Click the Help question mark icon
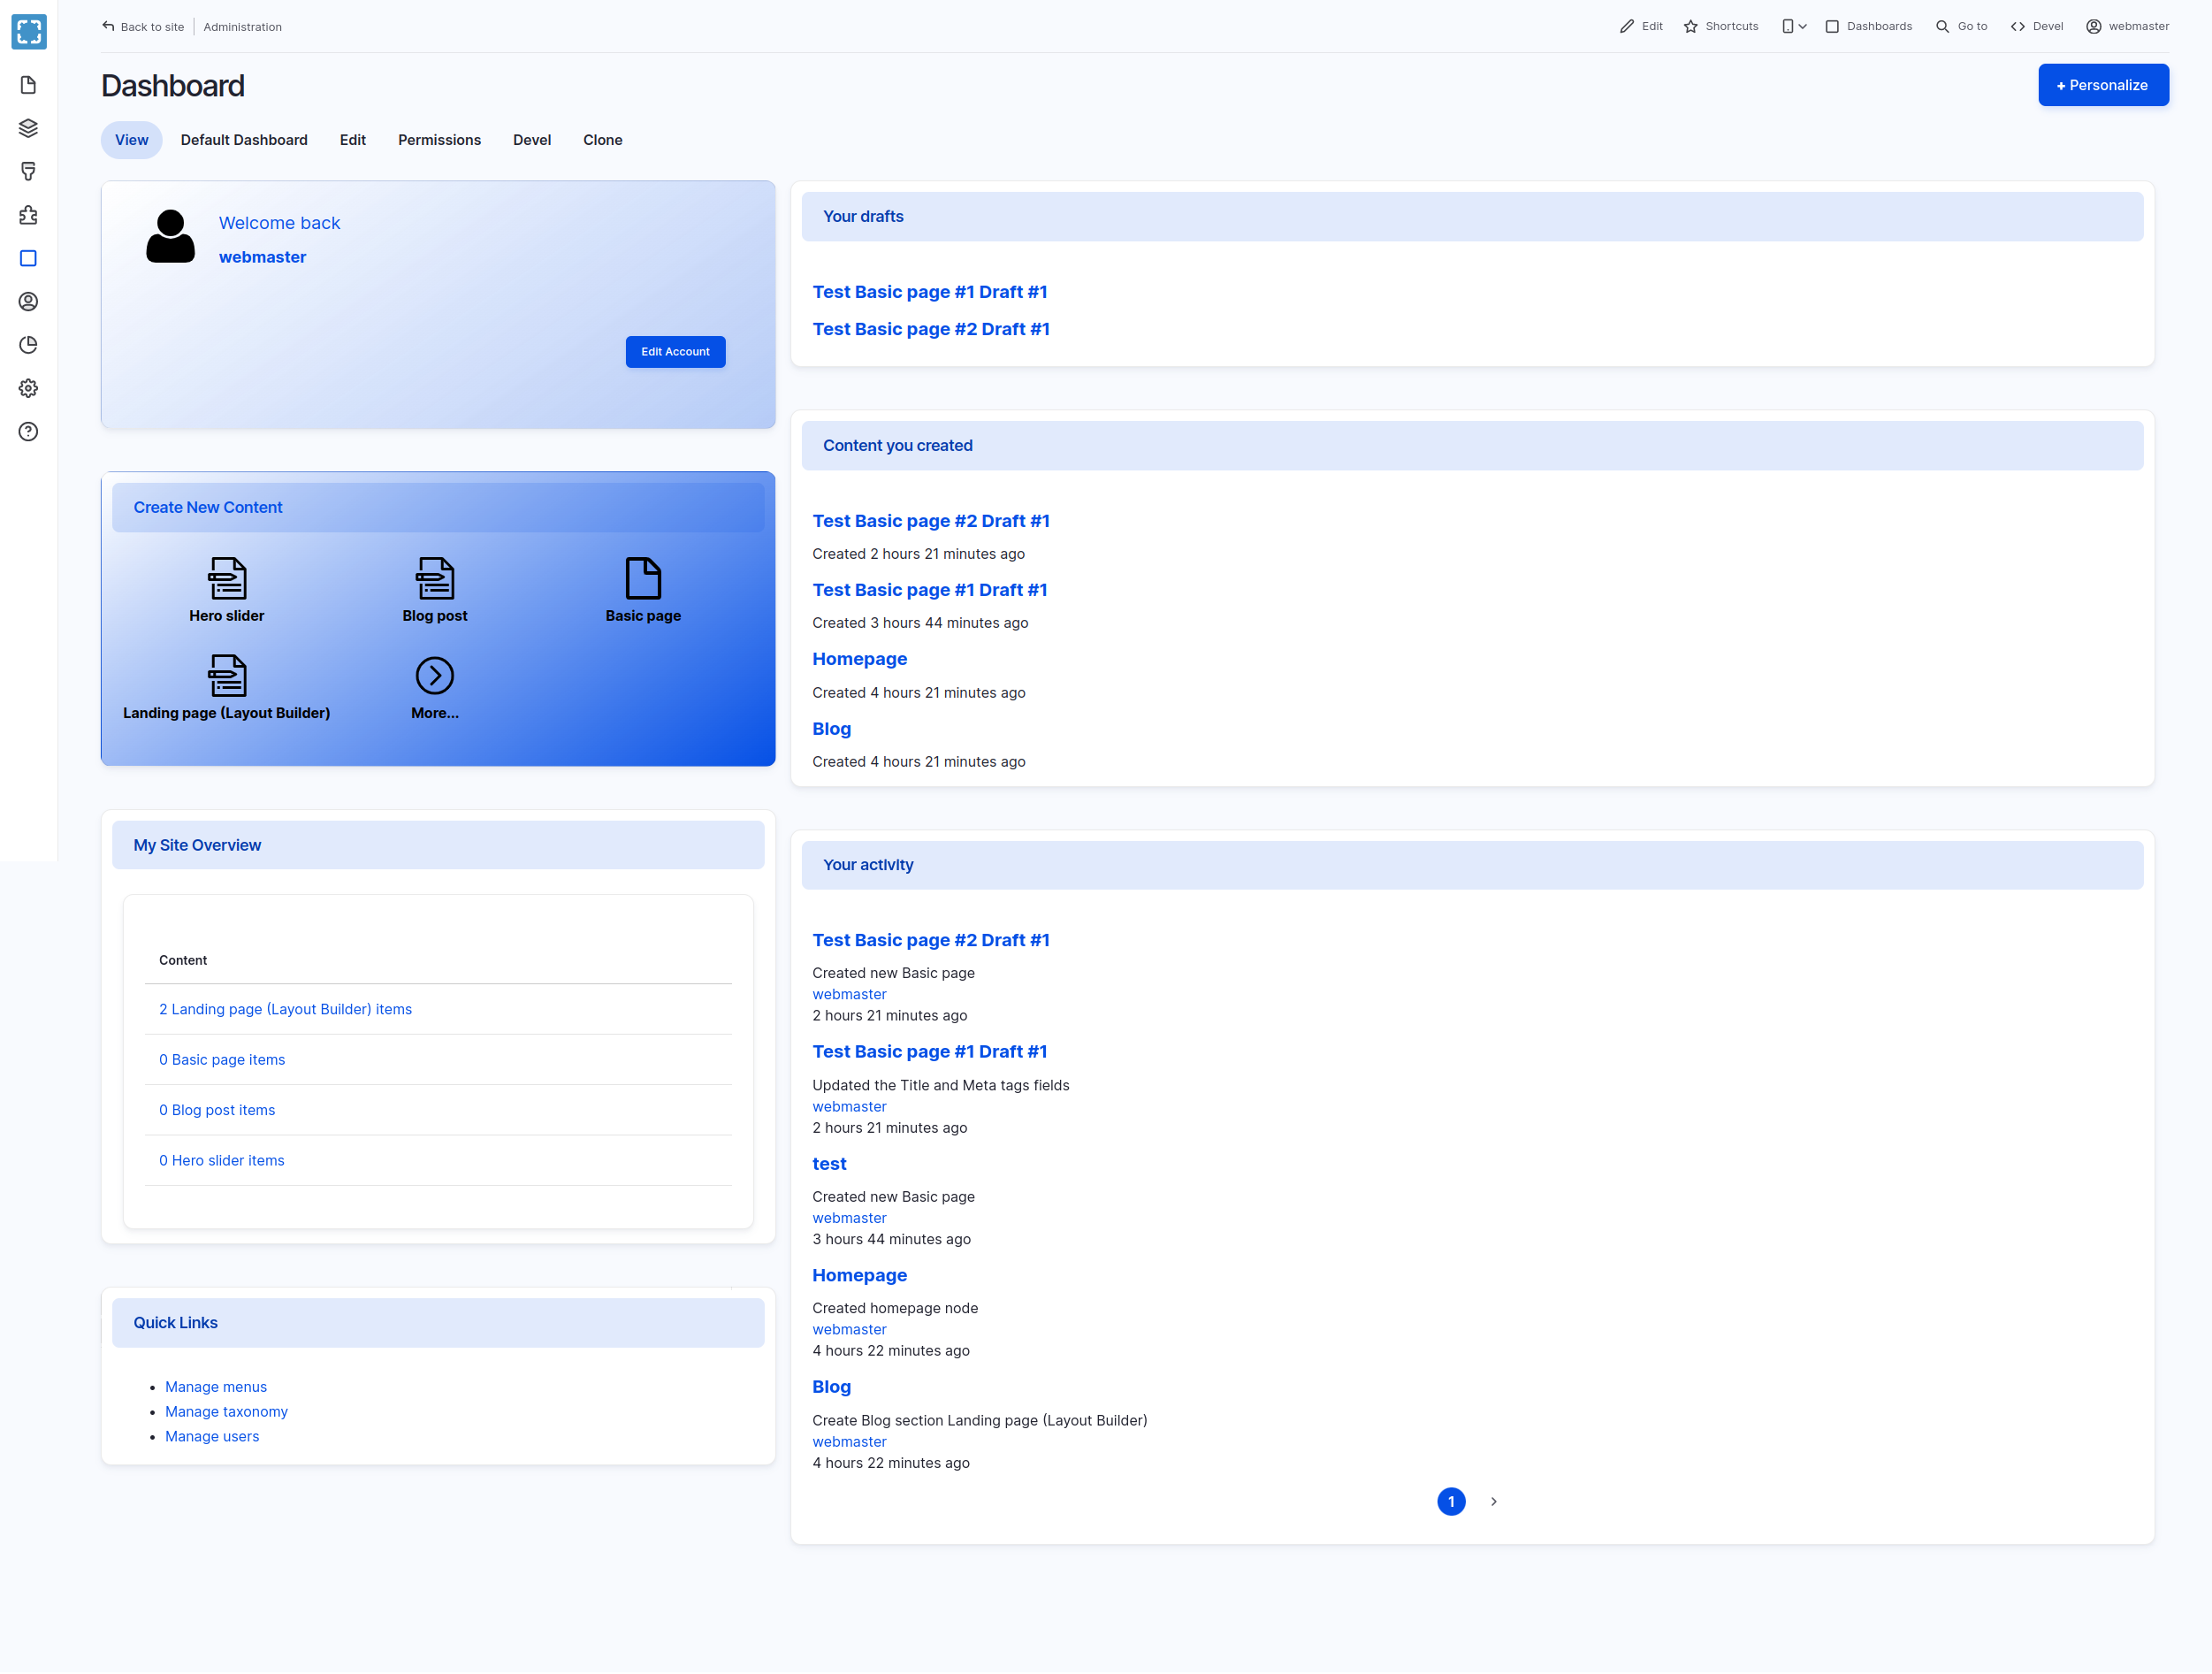Image resolution: width=2212 pixels, height=1674 pixels. tap(28, 432)
